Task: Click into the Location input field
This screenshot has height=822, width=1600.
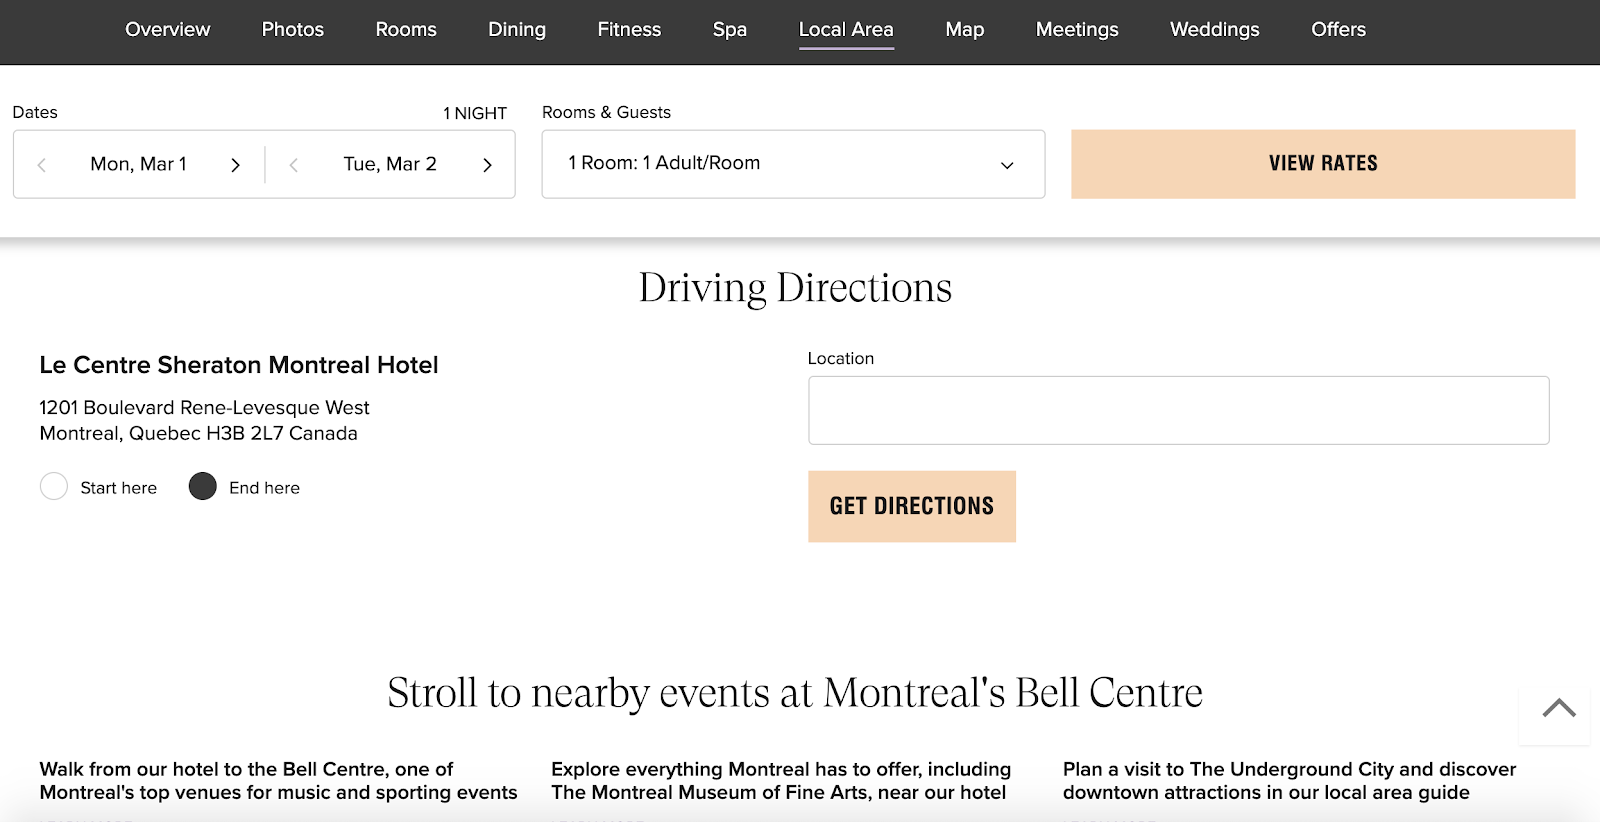Action: tap(1179, 410)
